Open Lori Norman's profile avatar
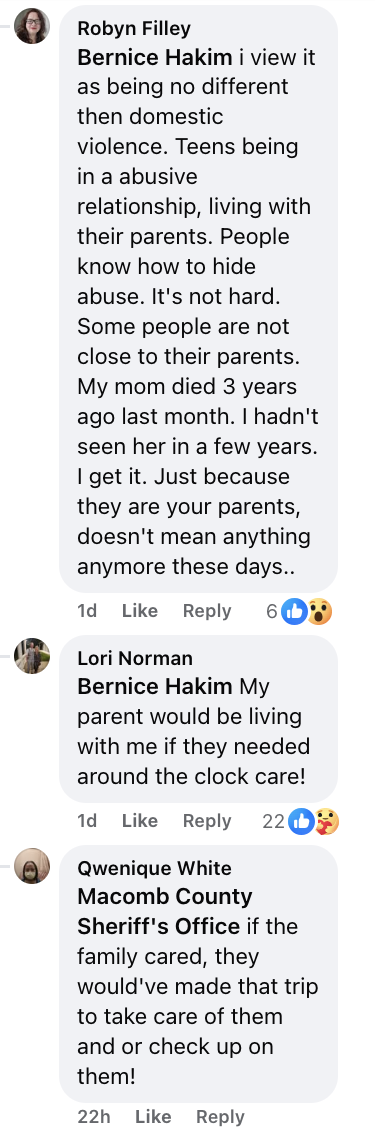Image resolution: width=375 pixels, height=1134 pixels. point(32,656)
